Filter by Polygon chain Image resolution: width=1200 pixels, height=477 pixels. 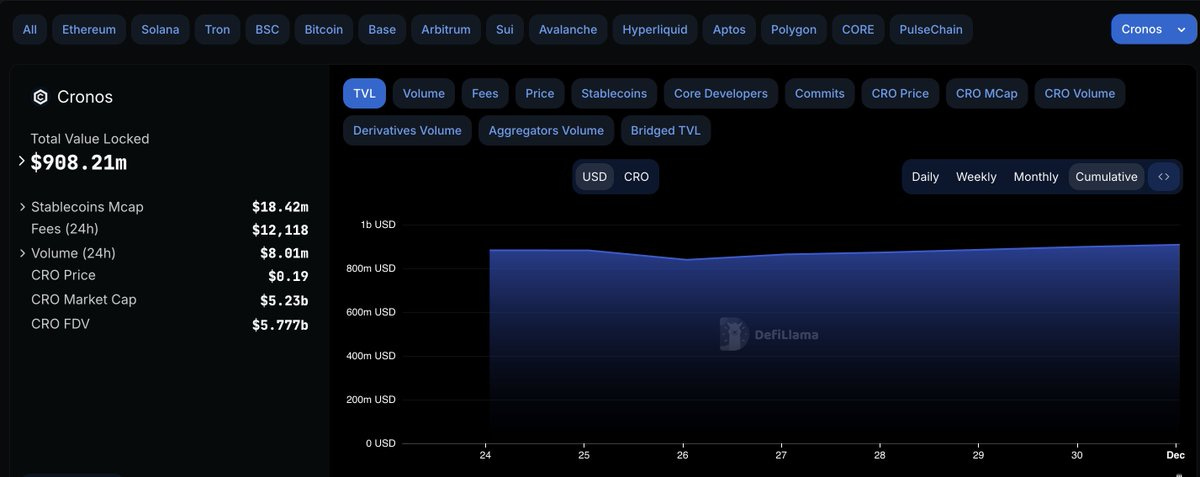point(794,29)
